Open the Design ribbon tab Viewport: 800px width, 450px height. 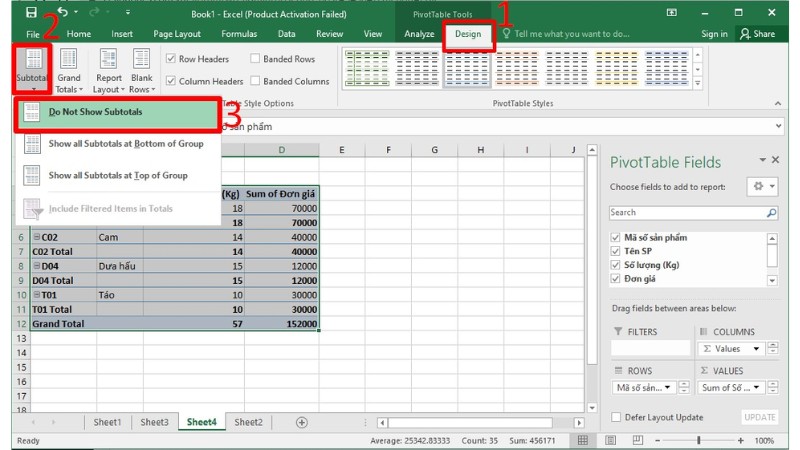pyautogui.click(x=467, y=33)
